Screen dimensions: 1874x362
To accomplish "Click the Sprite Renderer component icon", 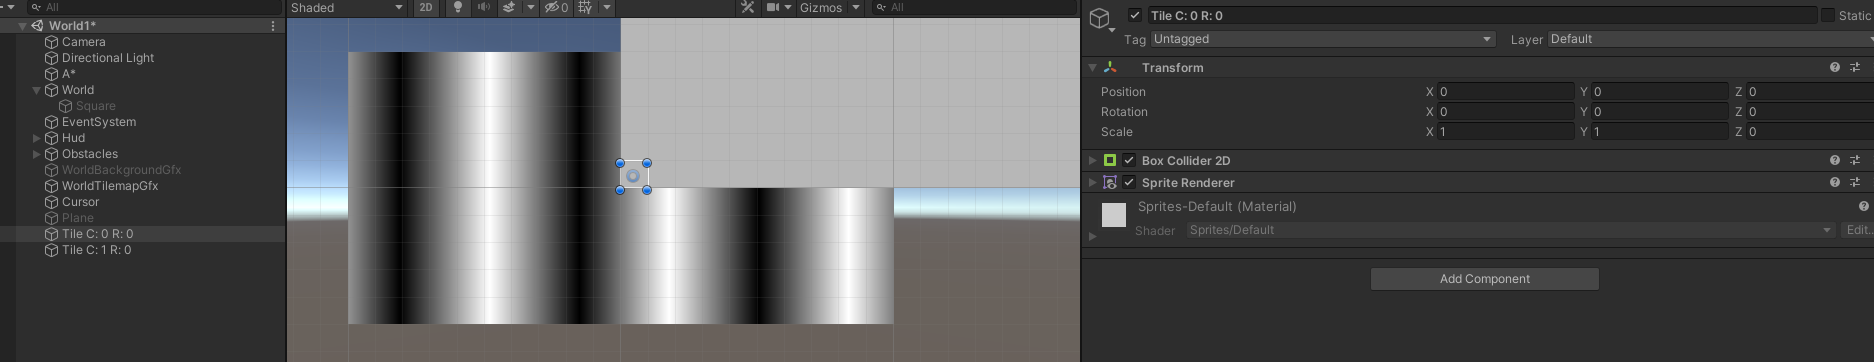I will click(x=1110, y=182).
